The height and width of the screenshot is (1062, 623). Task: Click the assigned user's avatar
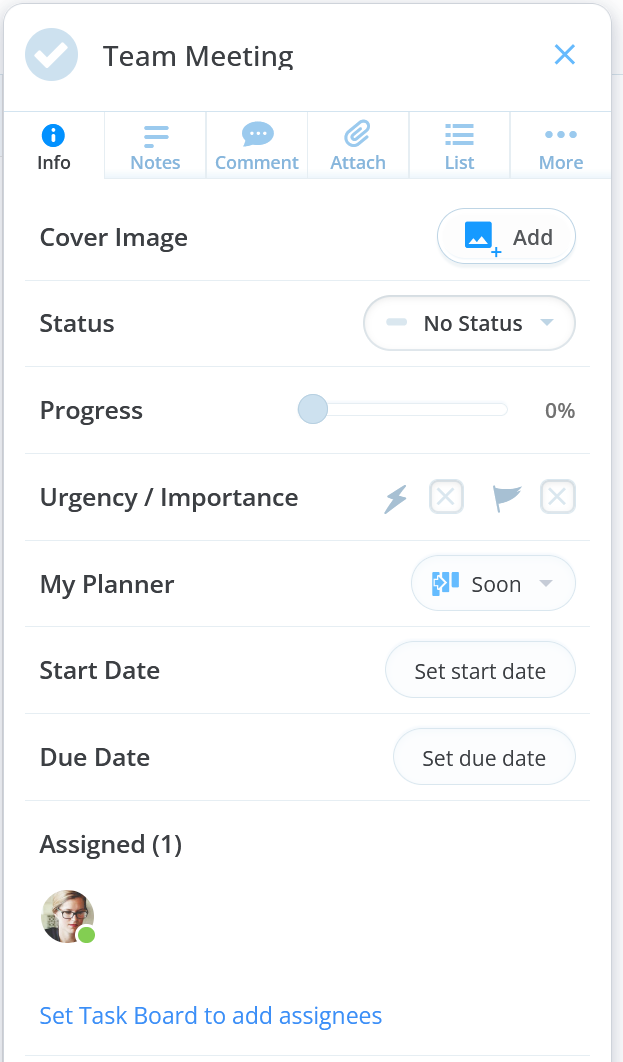pyautogui.click(x=67, y=916)
